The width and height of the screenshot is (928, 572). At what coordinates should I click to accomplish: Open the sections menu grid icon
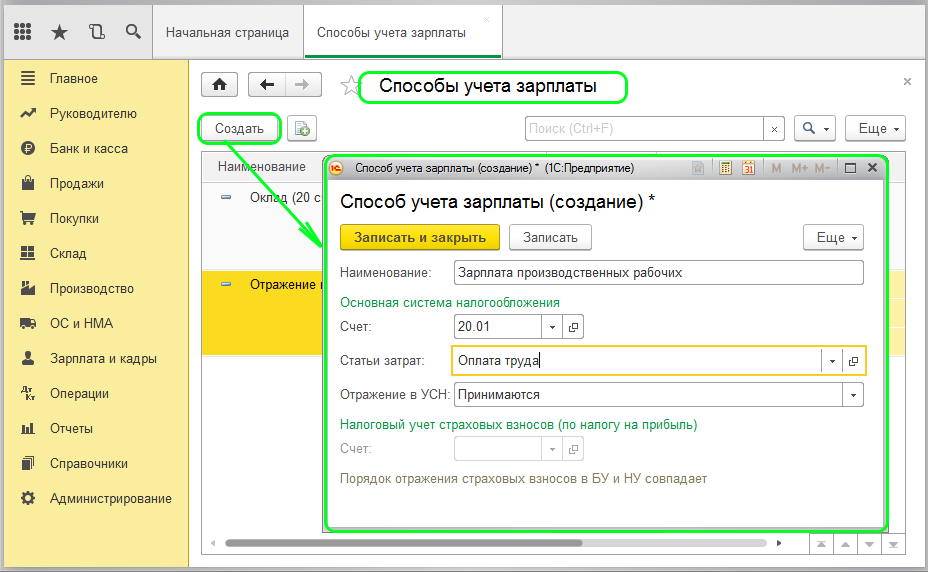22,31
